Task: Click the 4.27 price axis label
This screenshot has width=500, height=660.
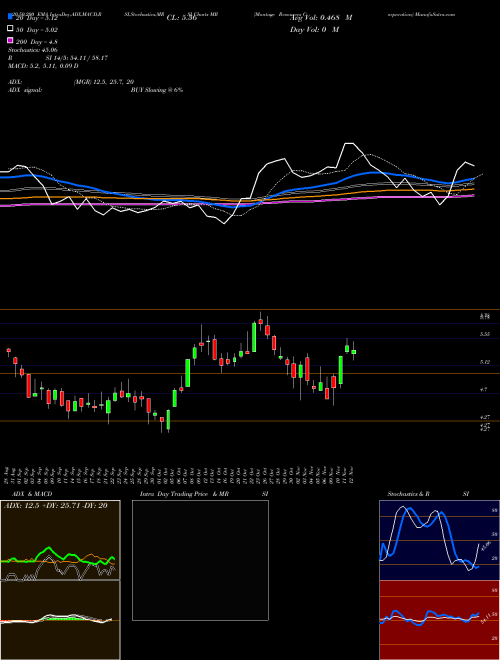Action: click(484, 417)
